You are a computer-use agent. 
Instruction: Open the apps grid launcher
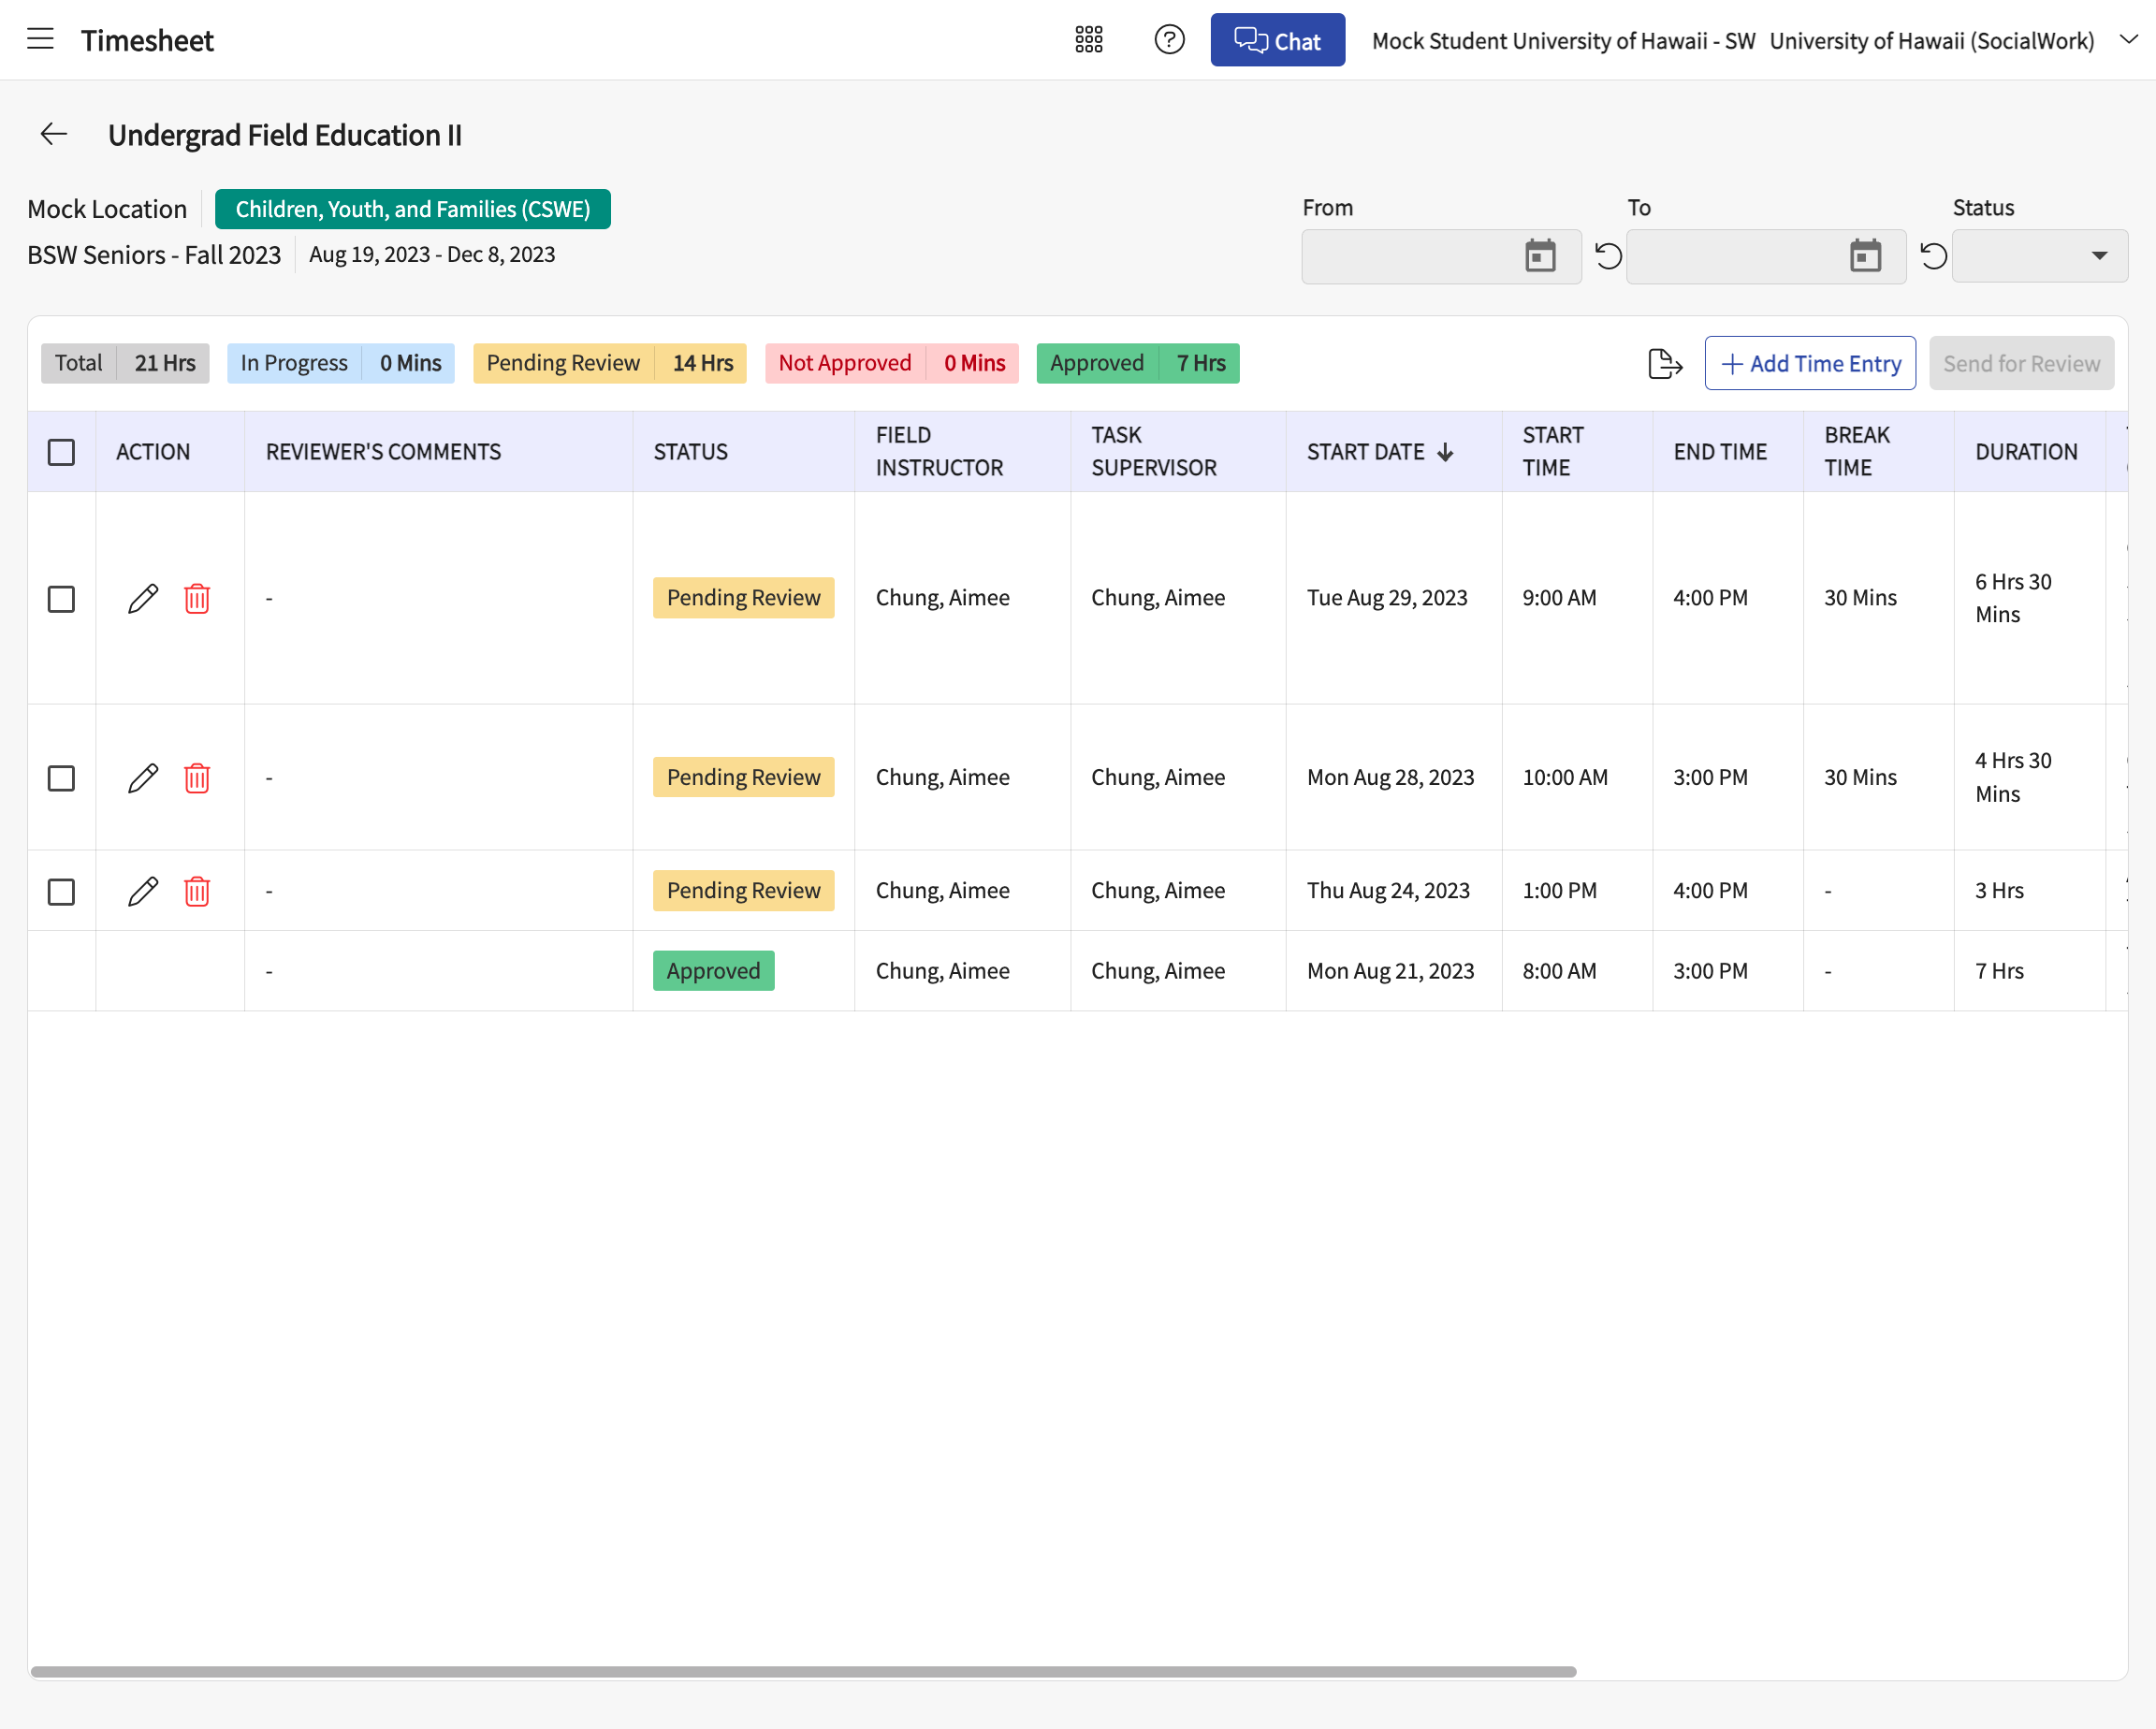pyautogui.click(x=1089, y=40)
